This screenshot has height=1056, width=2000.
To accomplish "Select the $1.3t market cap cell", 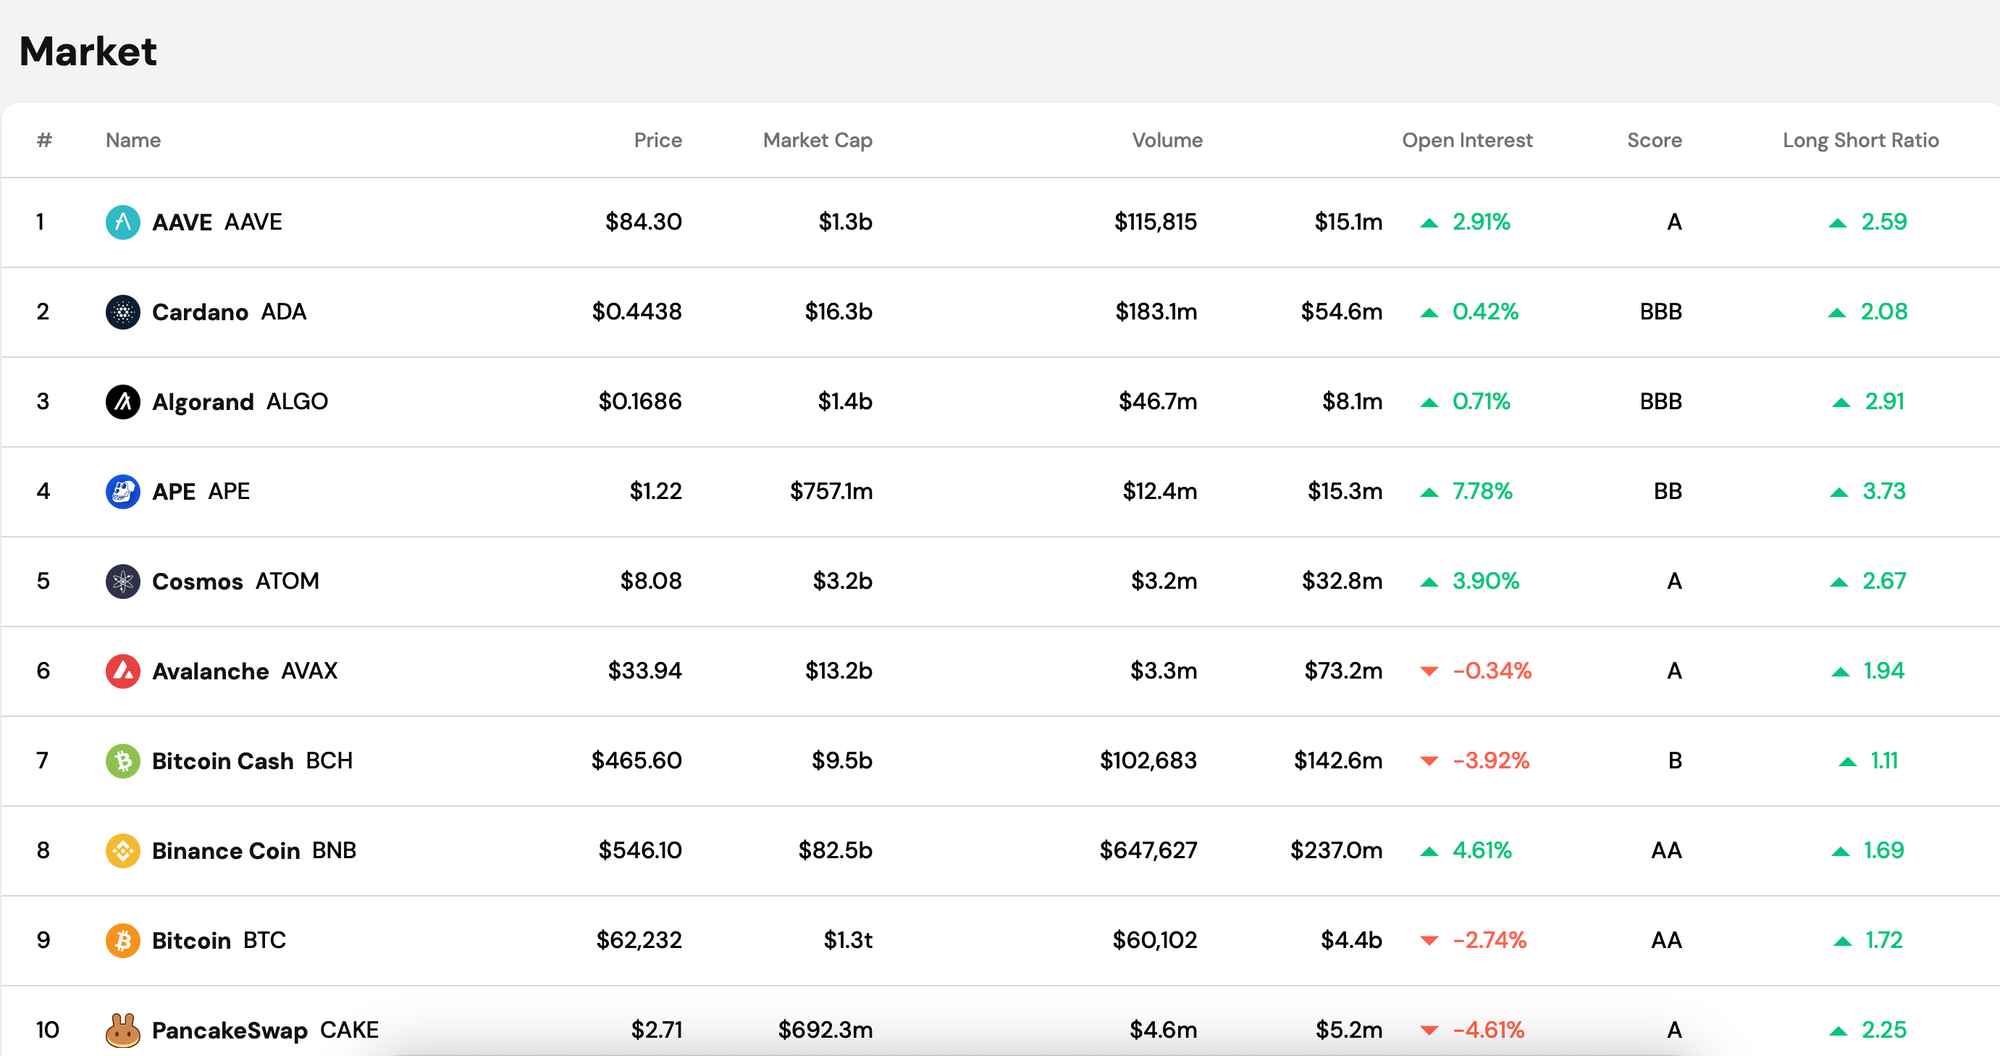I will (x=848, y=941).
